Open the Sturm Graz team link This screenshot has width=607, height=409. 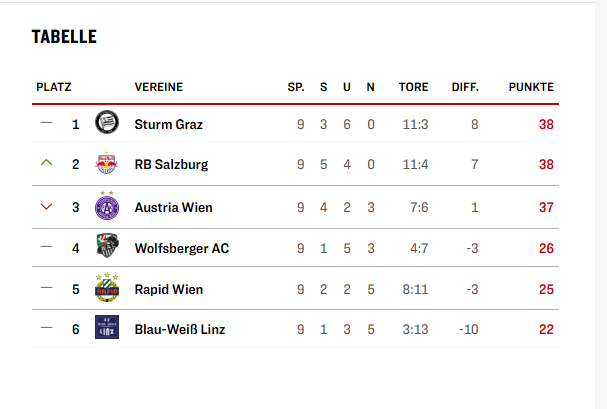(168, 125)
